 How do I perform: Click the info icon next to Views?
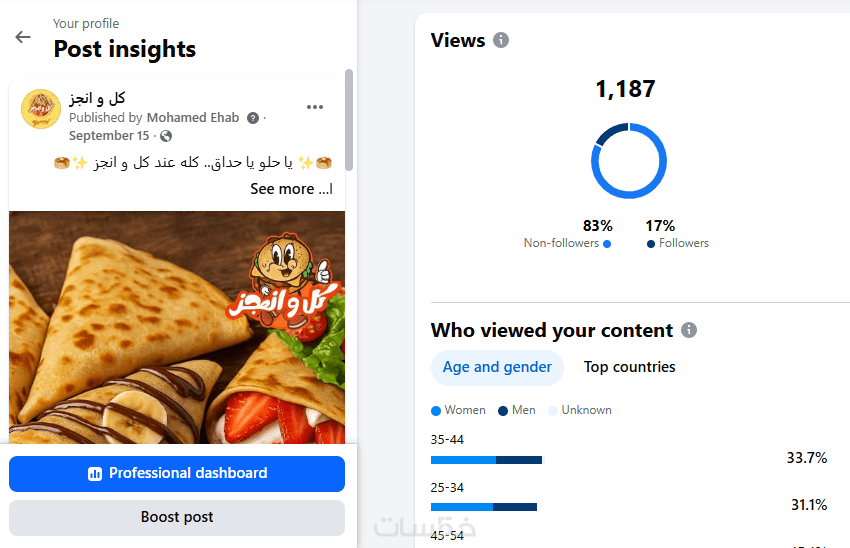point(501,41)
